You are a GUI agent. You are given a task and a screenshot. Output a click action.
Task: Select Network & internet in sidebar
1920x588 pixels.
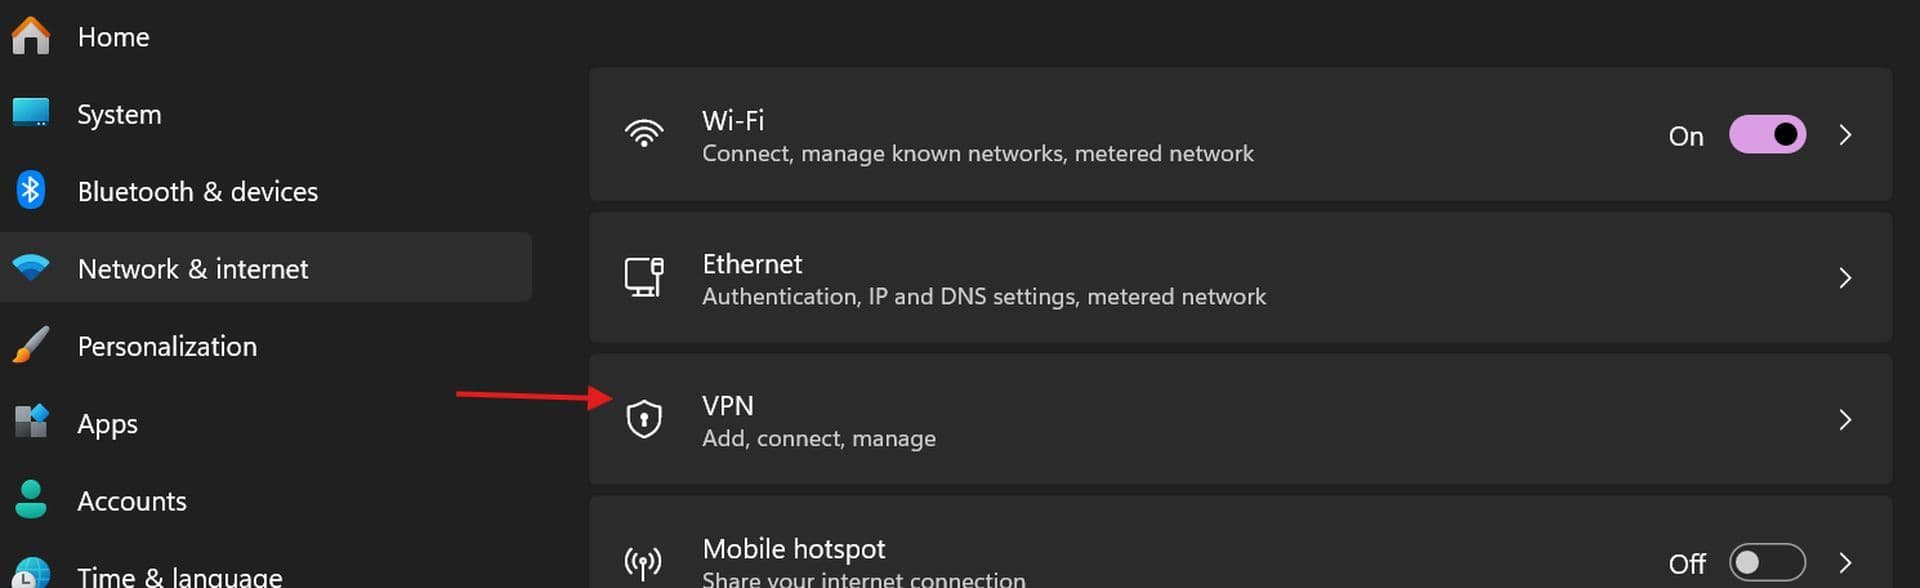pyautogui.click(x=193, y=269)
